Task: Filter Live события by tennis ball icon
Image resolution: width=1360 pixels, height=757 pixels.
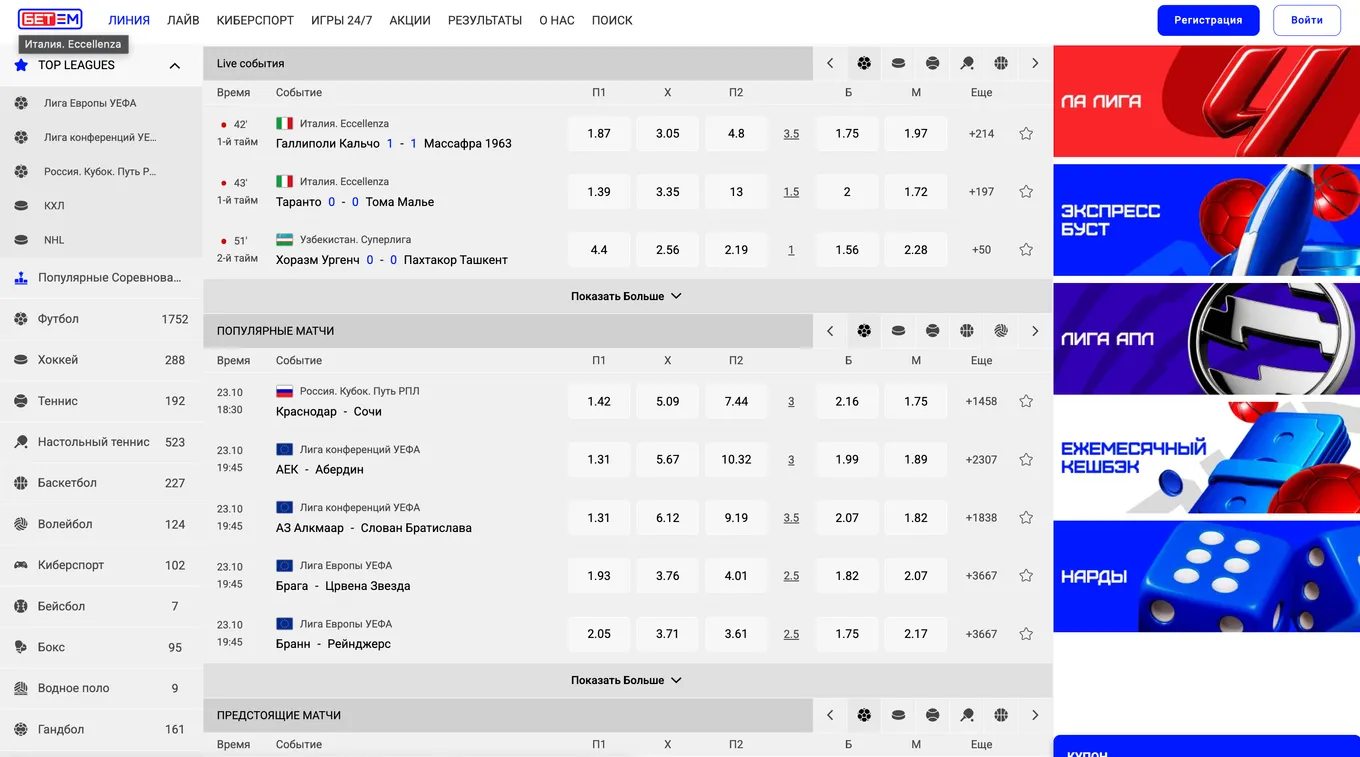Action: tap(932, 63)
